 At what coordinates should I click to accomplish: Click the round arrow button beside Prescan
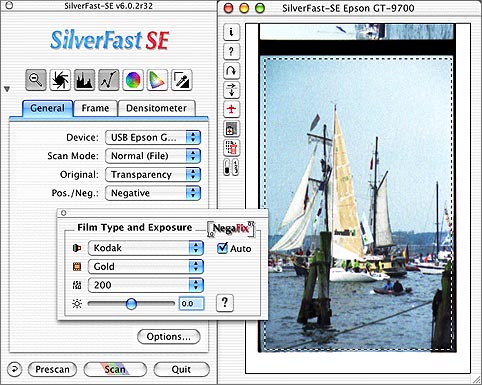click(x=14, y=369)
